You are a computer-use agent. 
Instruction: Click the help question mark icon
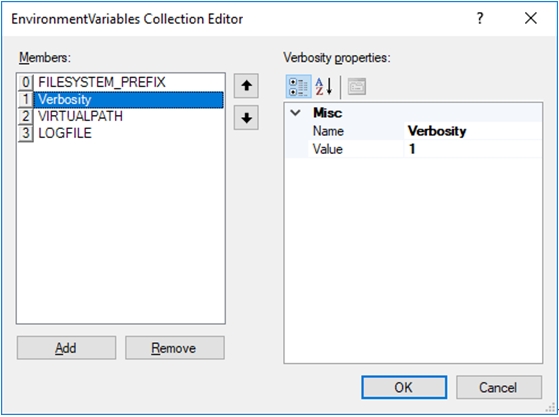tap(480, 18)
